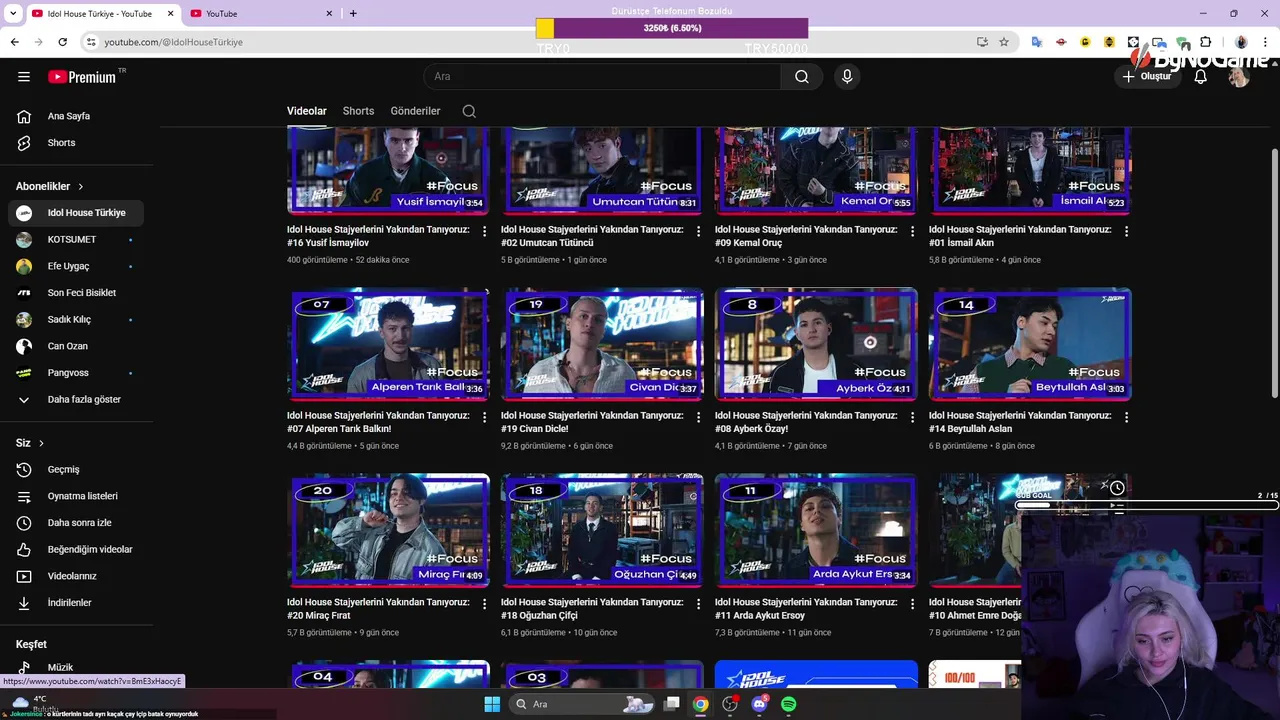The height and width of the screenshot is (720, 1280).
Task: Expand the Abonelikler section
Action: click(x=50, y=186)
